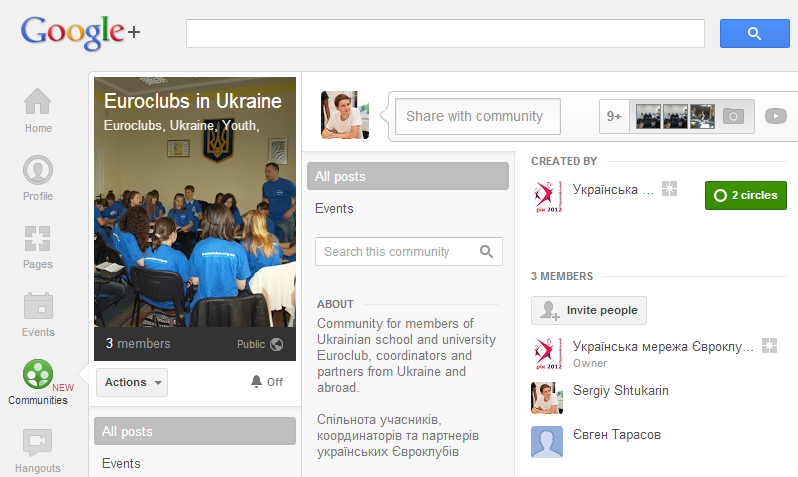Open Sergiy Shtukarin's profile name
This screenshot has width=798, height=477.
coord(620,390)
